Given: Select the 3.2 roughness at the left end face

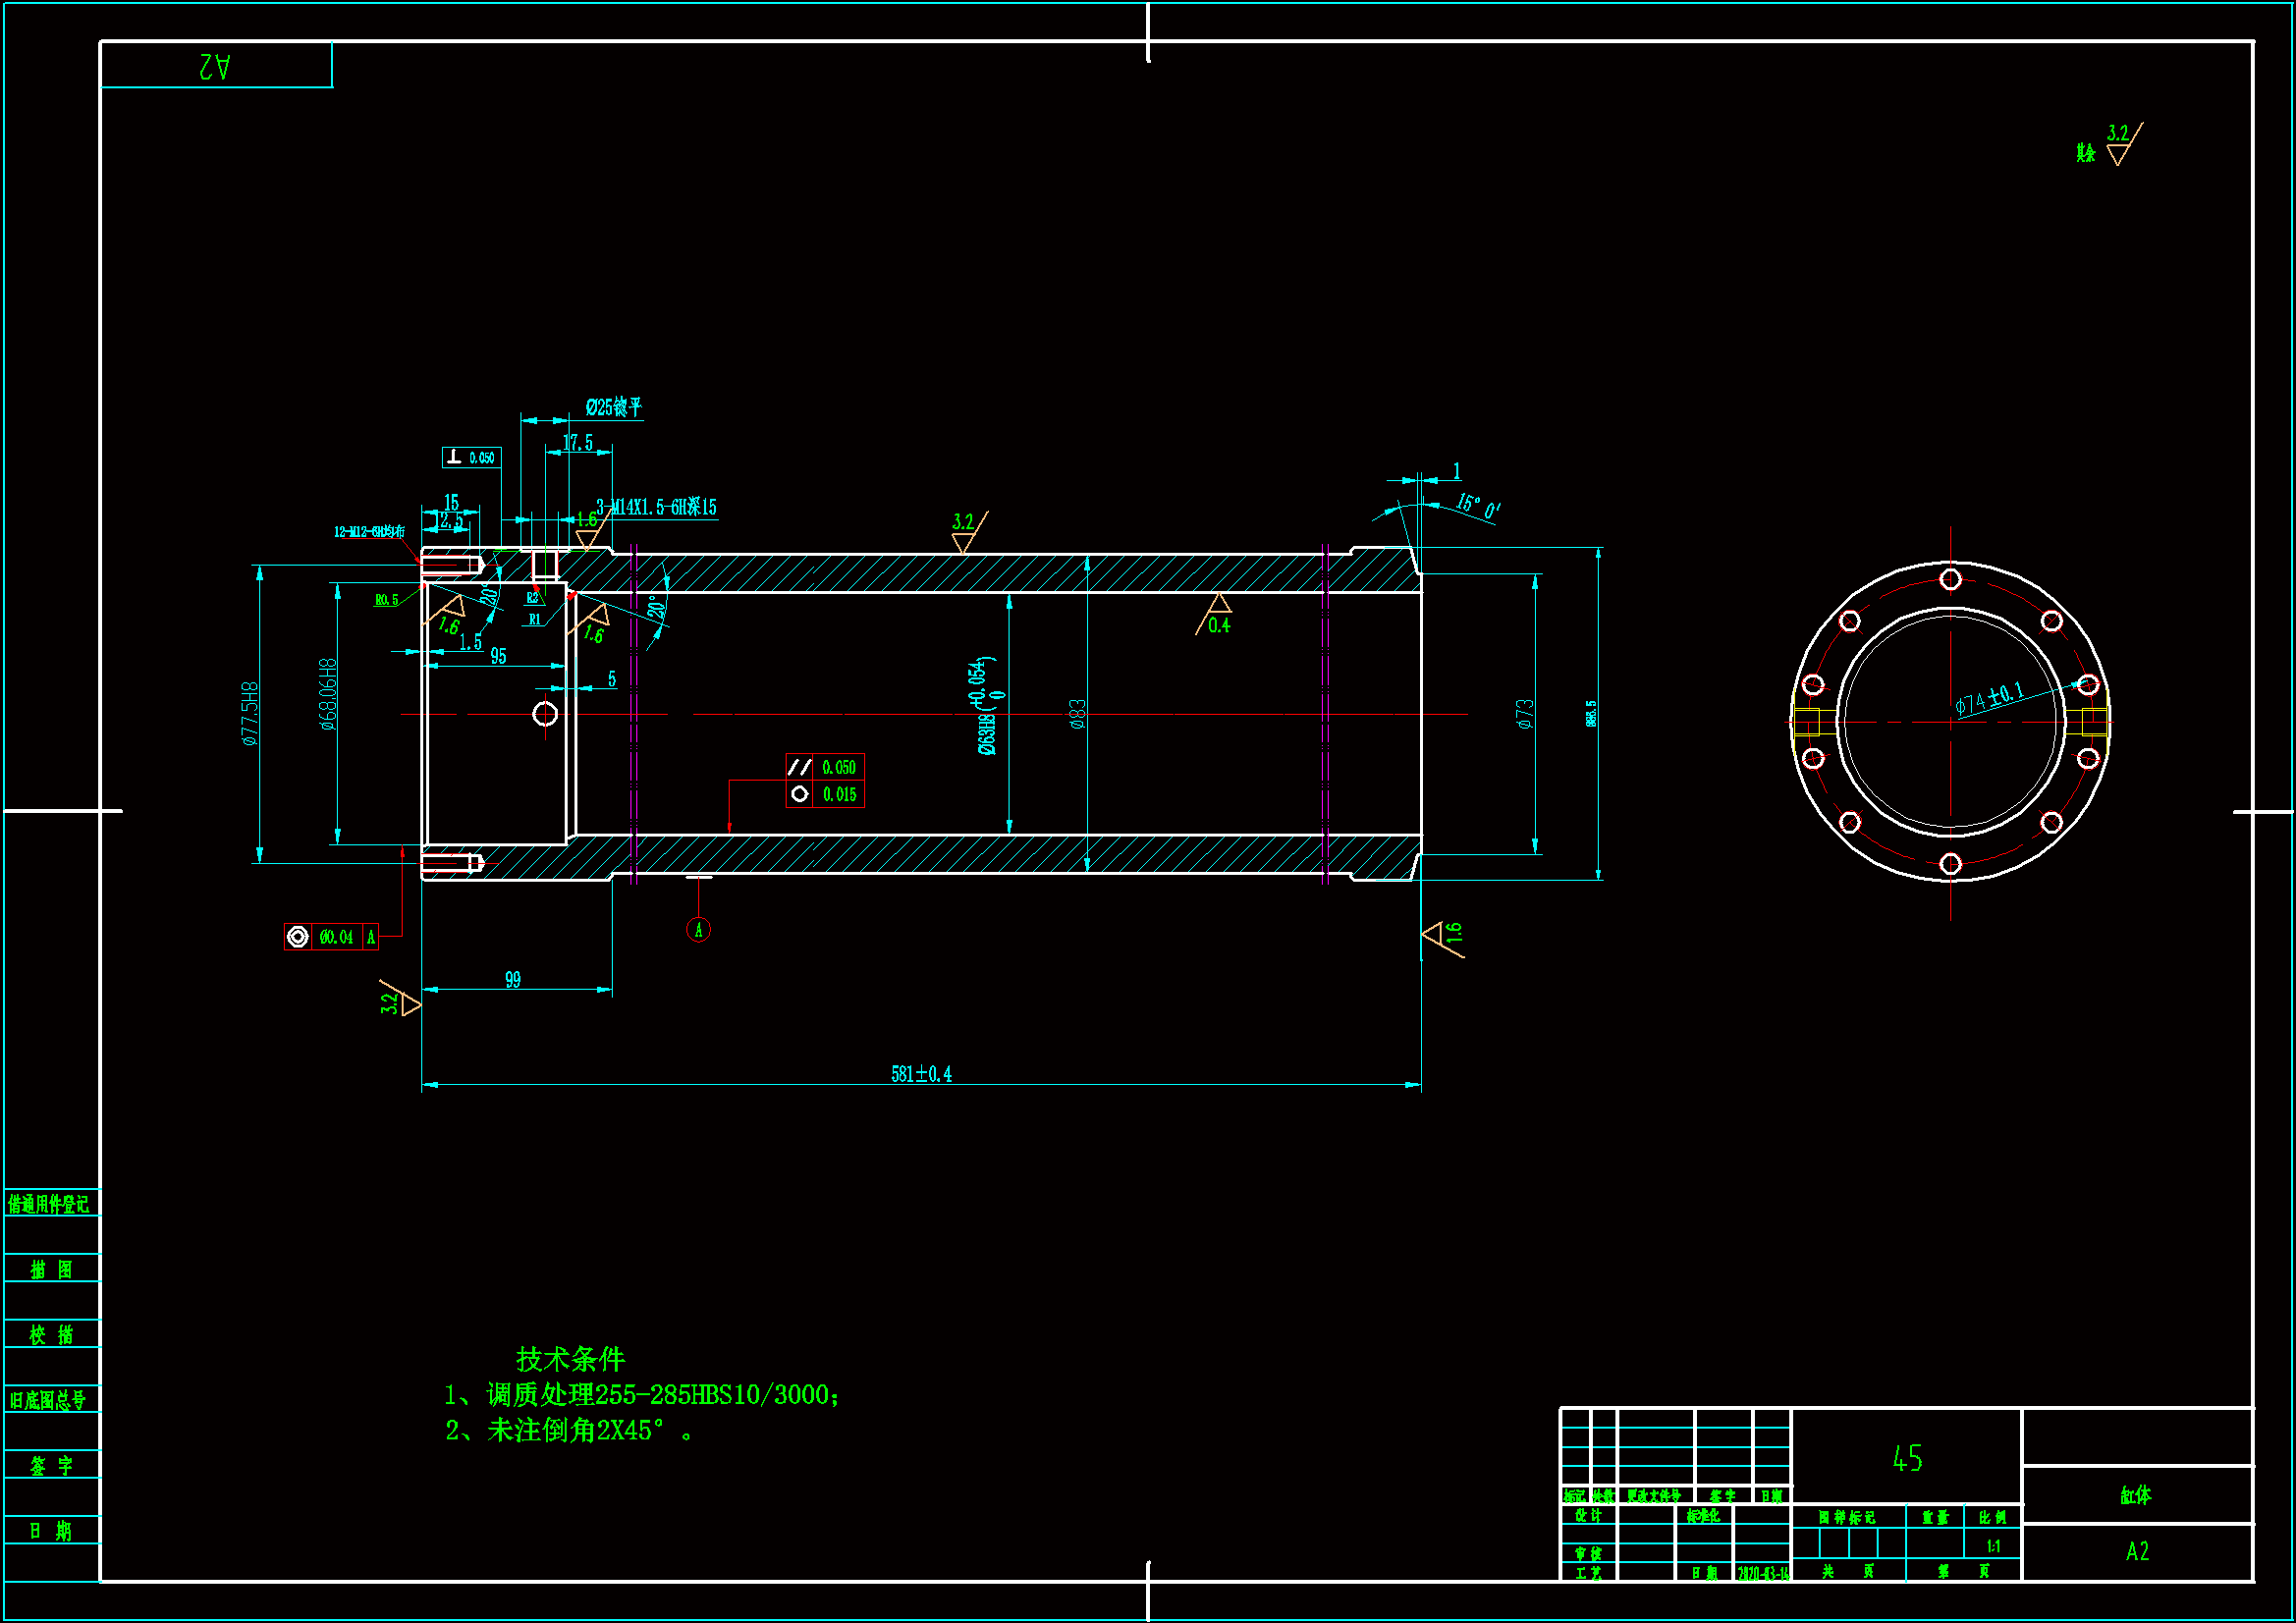Looking at the screenshot, I should click(399, 999).
